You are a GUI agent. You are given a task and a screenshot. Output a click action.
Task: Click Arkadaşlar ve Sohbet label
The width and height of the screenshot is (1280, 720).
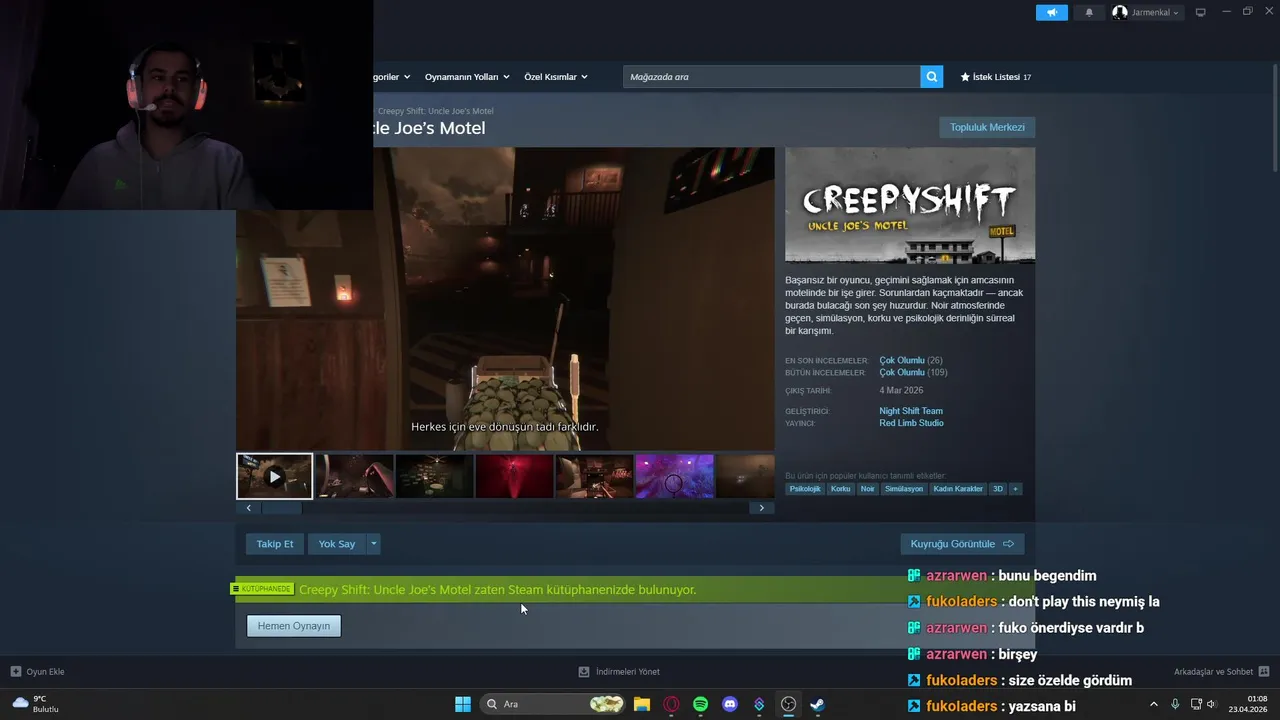point(1213,672)
